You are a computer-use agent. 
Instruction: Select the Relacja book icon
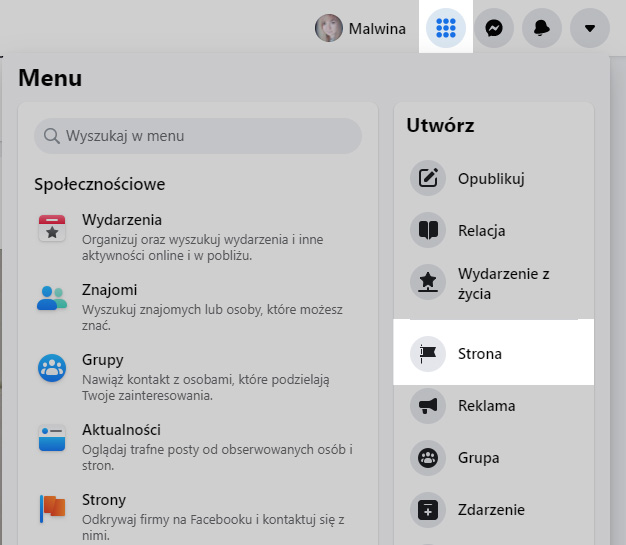tap(428, 230)
